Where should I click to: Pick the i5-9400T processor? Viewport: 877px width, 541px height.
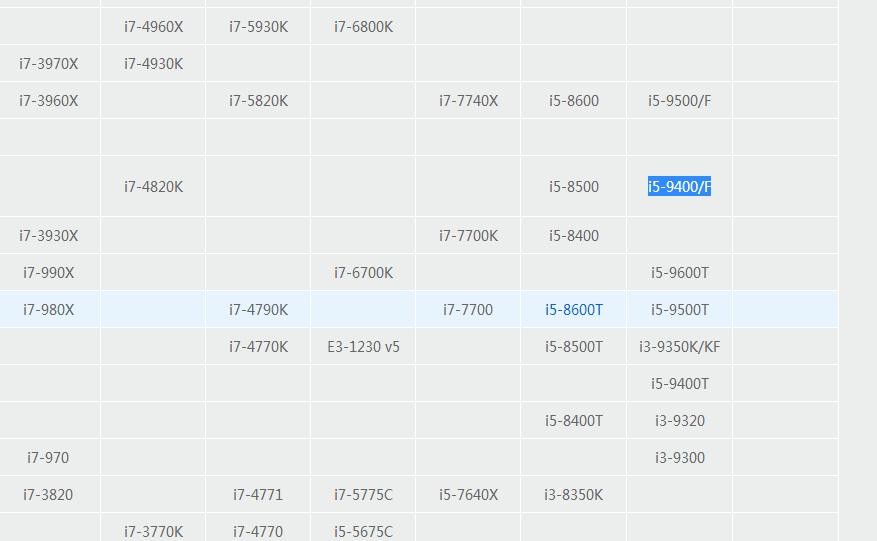(x=679, y=384)
